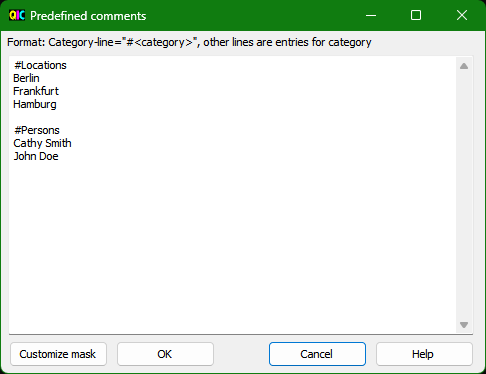
Task: Close the Predefined comments dialog
Action: coord(462,15)
